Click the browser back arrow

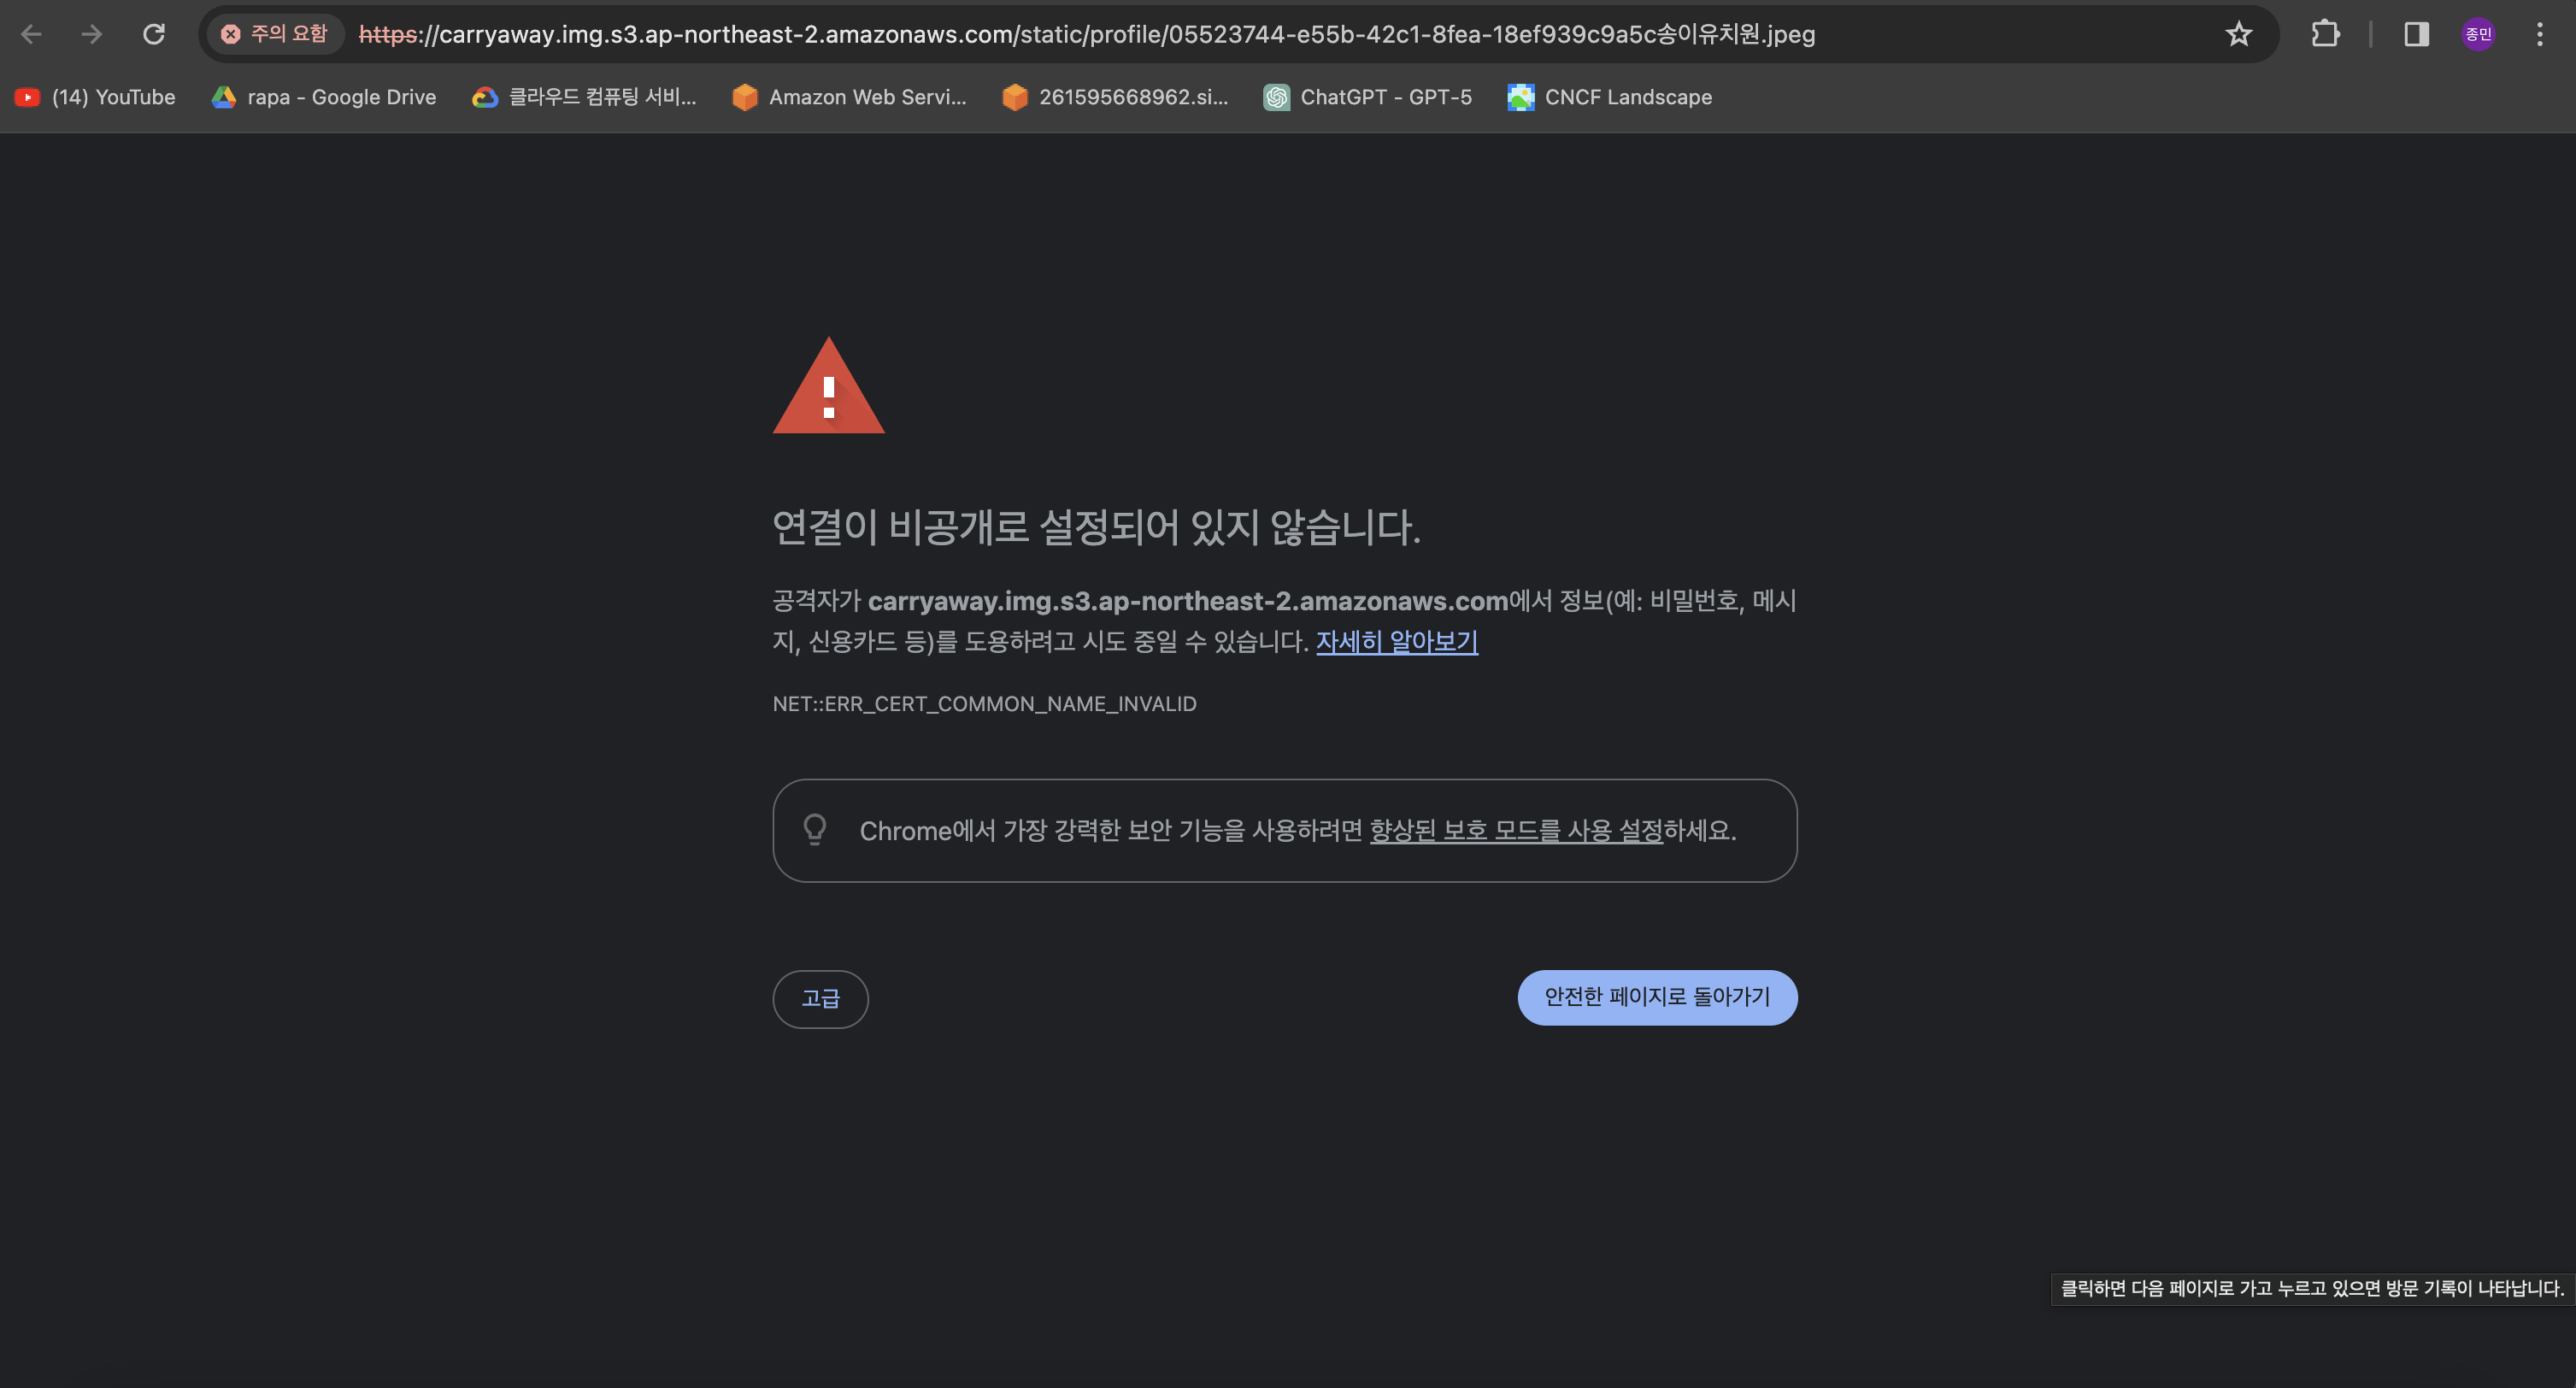click(31, 35)
